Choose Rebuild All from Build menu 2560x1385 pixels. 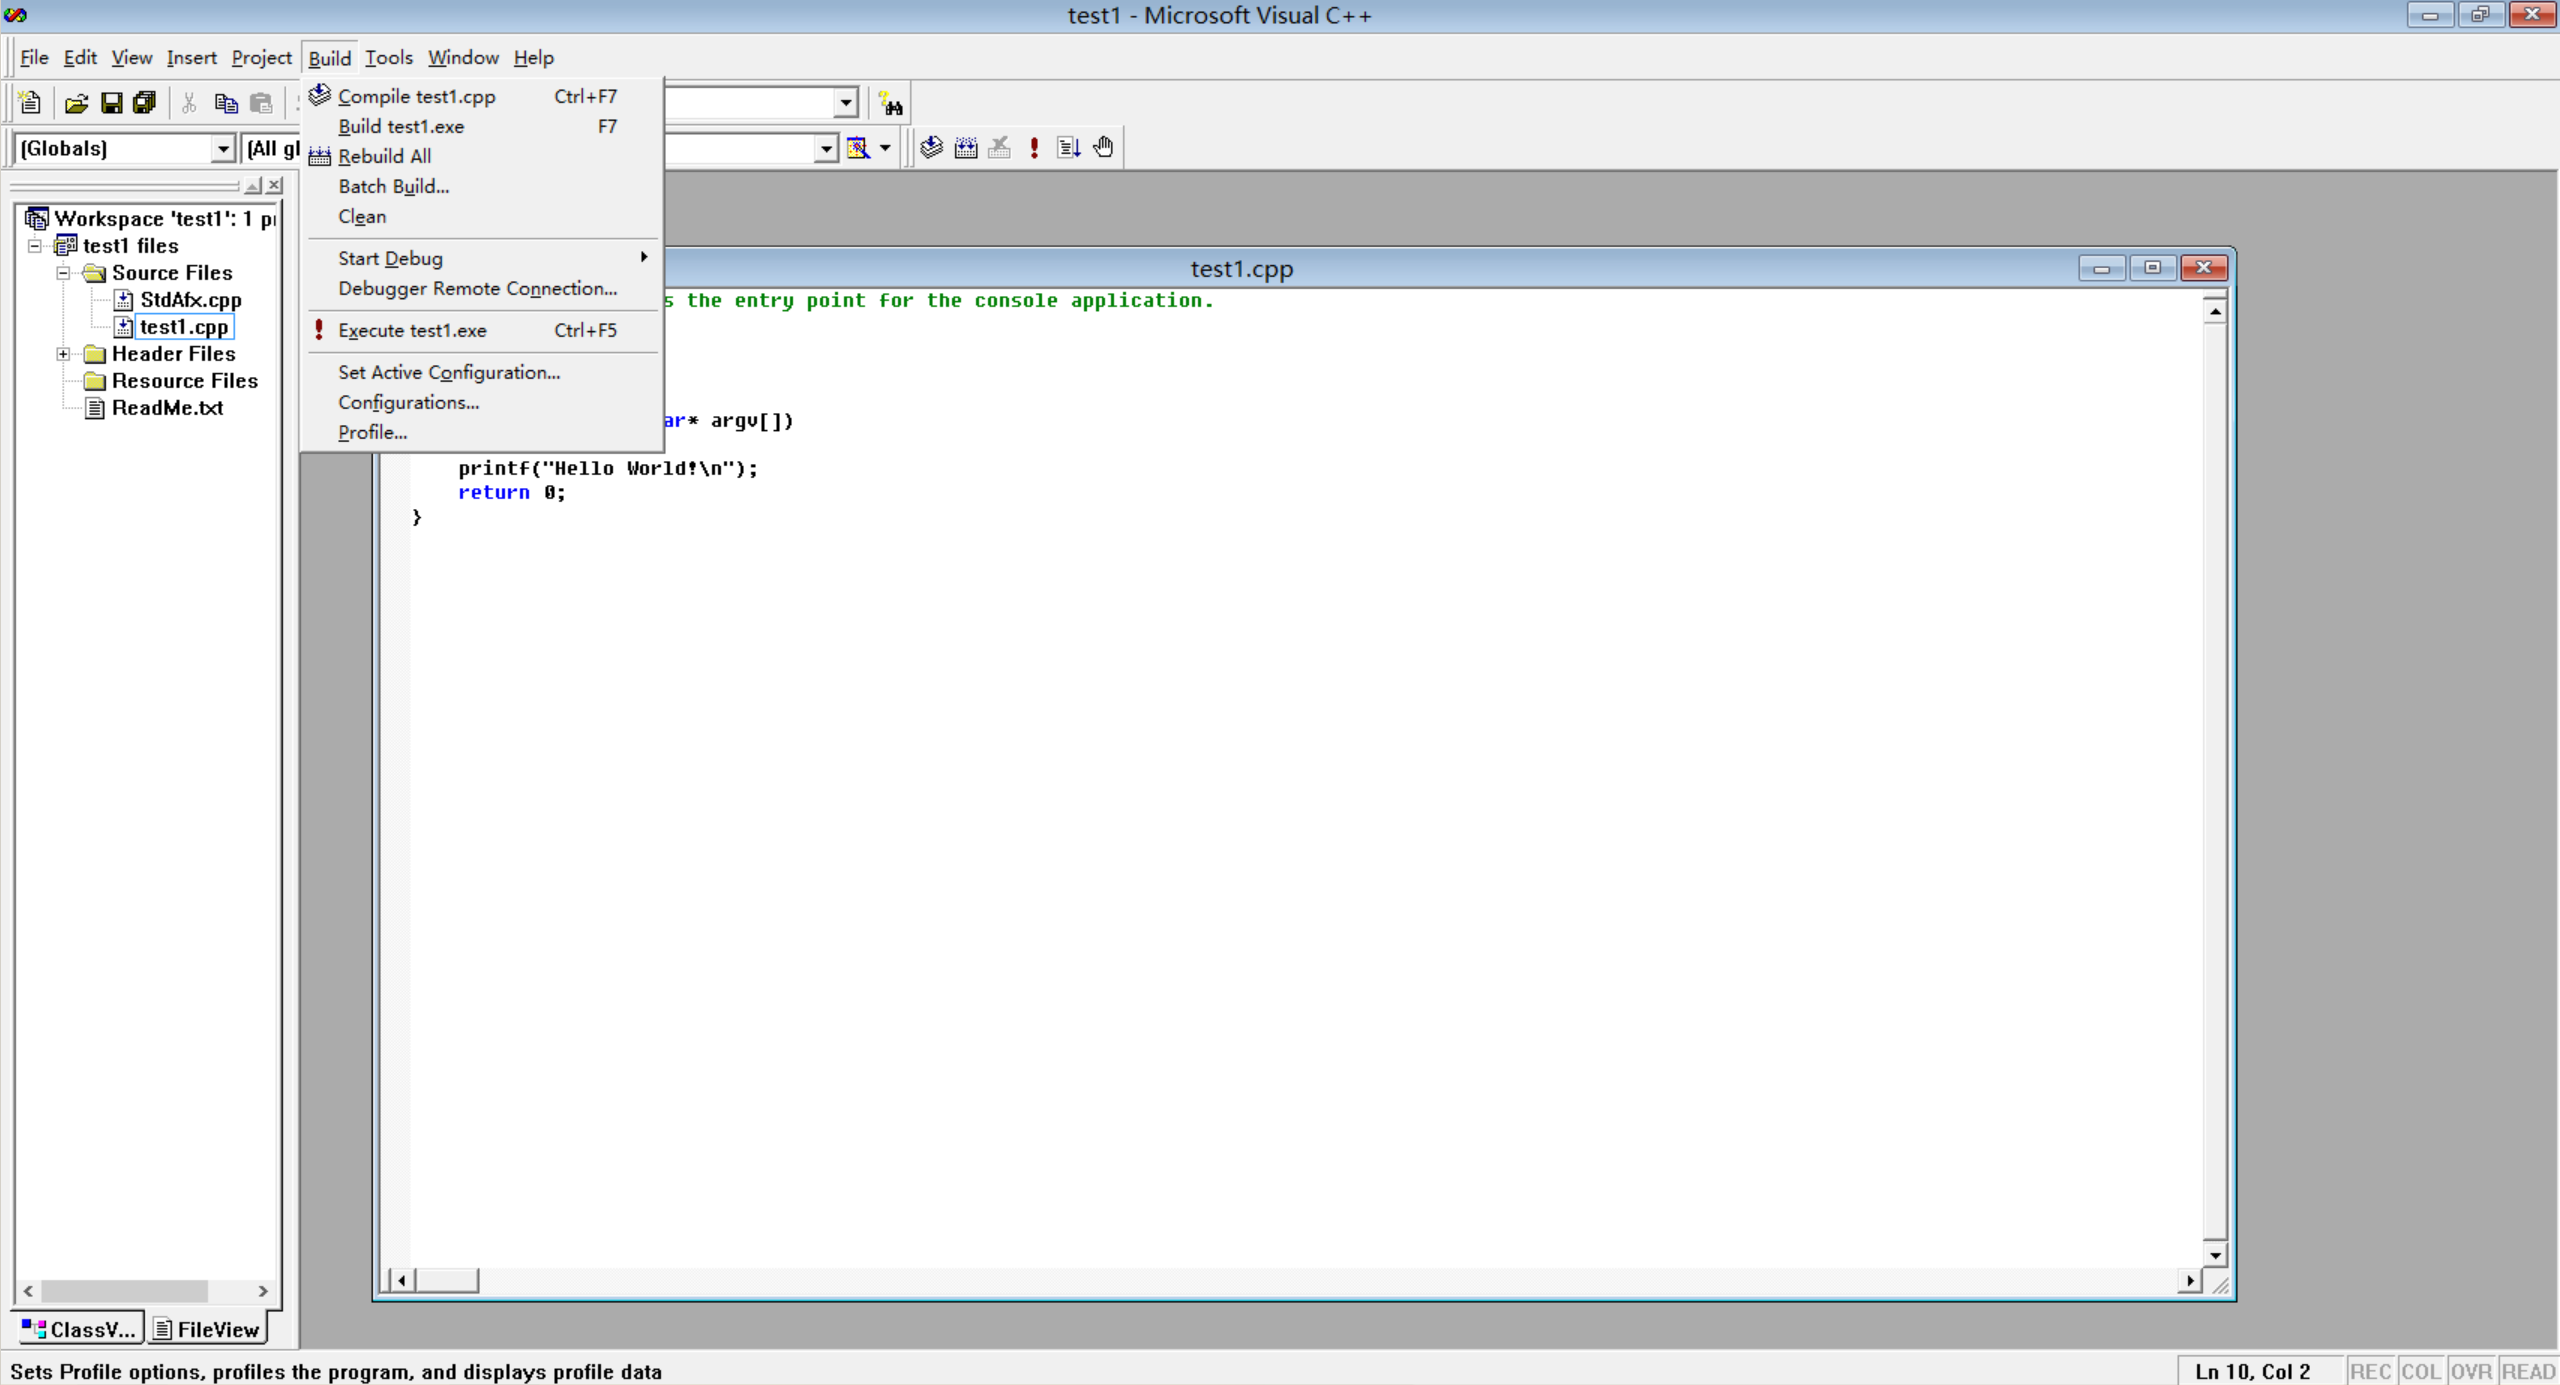click(x=385, y=157)
